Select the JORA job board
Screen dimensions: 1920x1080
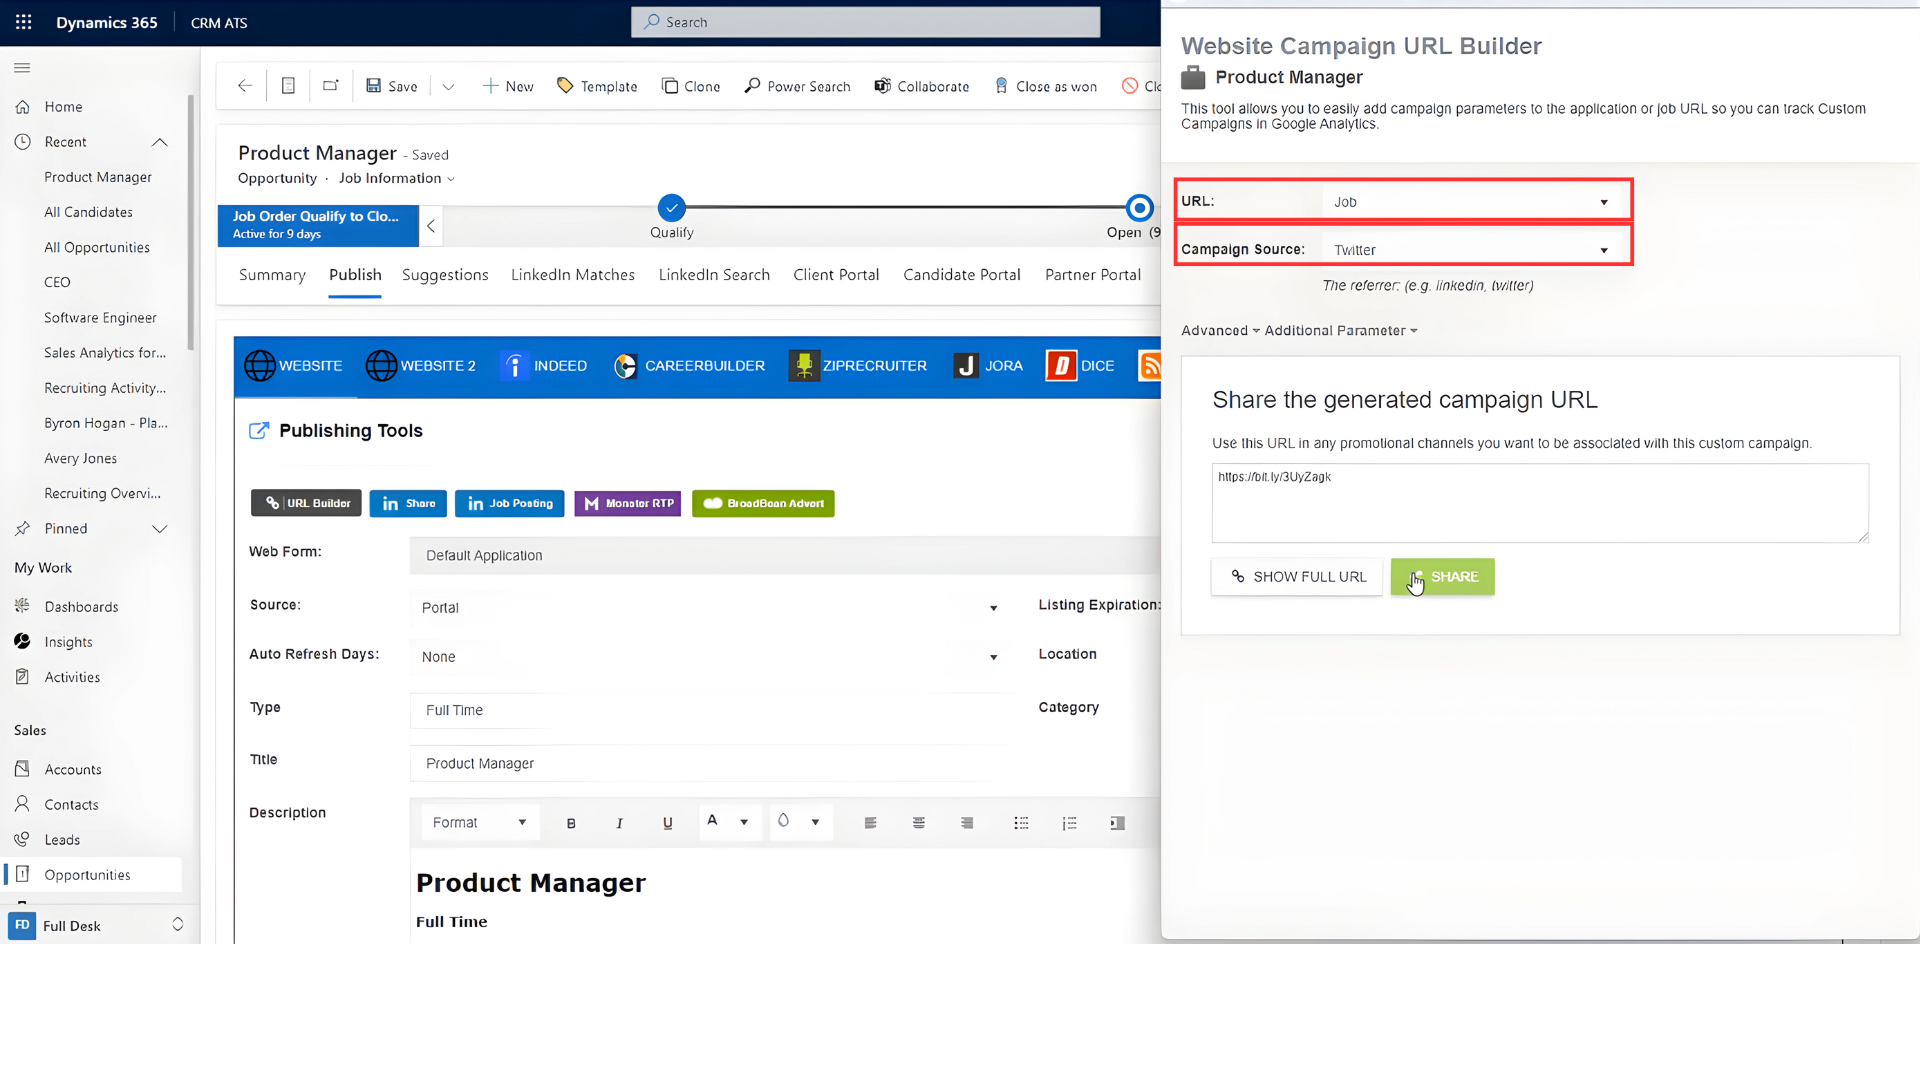pos(988,366)
